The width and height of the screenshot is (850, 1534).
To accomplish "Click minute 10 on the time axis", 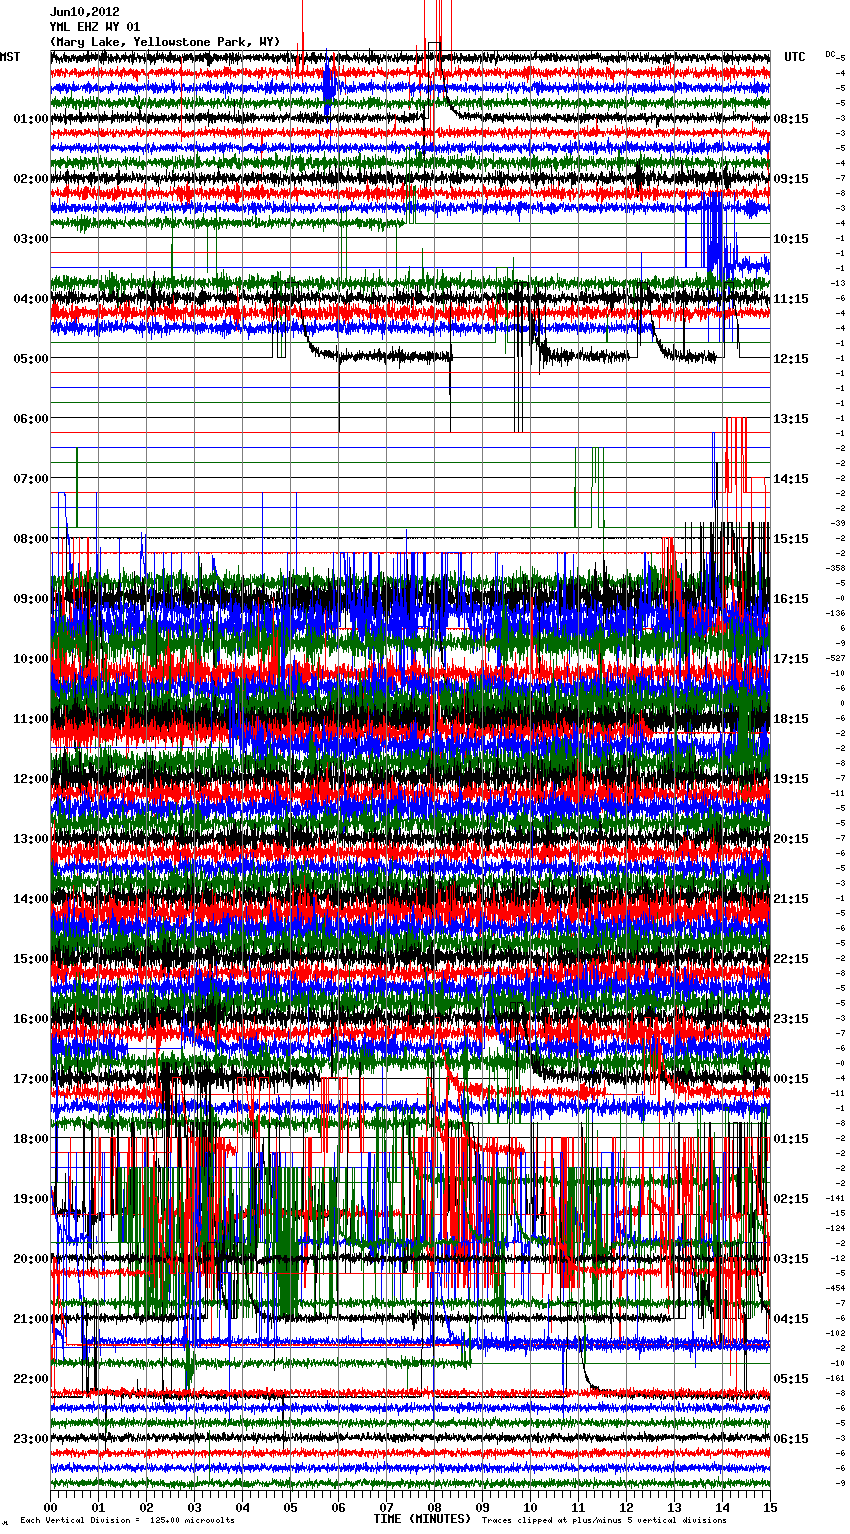I will click(x=530, y=1507).
